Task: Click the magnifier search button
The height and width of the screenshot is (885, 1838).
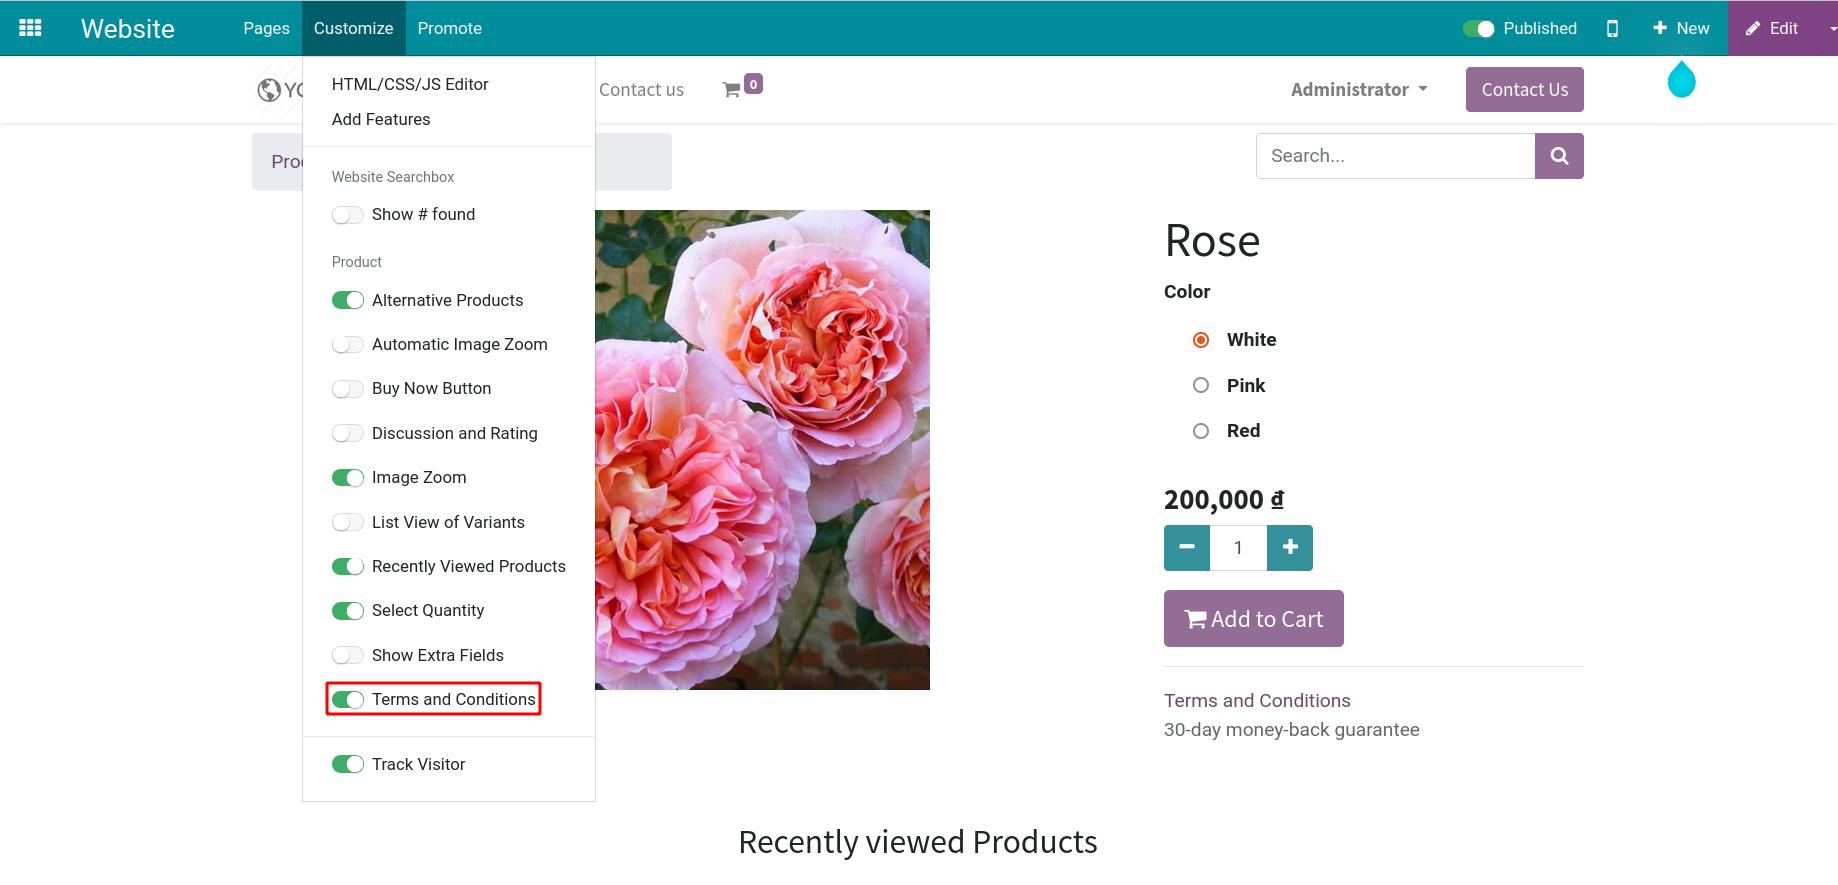Action: coord(1559,156)
